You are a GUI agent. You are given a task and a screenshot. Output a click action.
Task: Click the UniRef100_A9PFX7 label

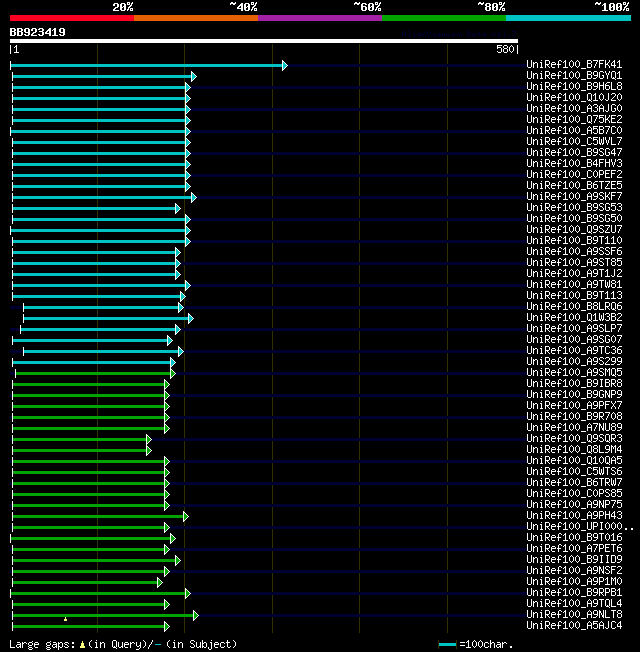tap(574, 405)
